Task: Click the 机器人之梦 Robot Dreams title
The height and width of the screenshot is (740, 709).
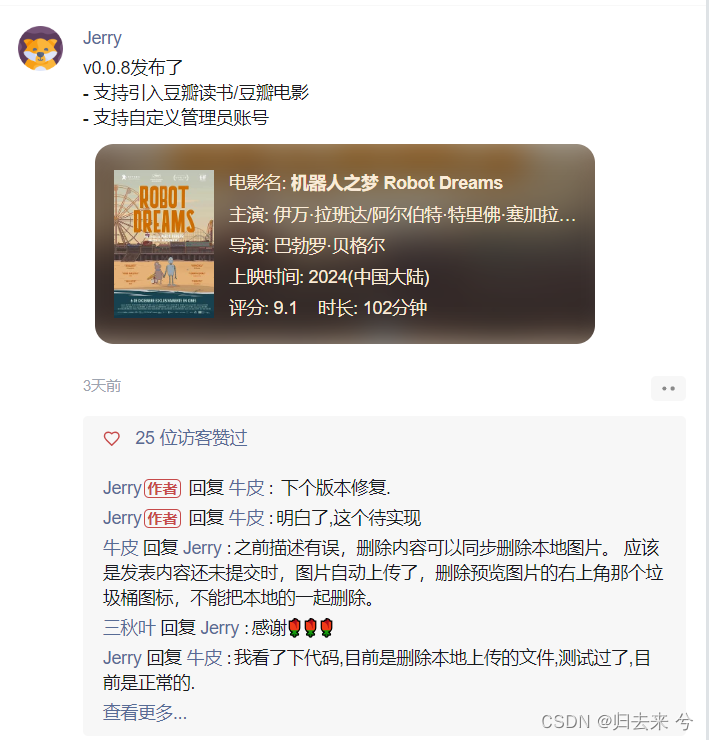Action: point(397,183)
